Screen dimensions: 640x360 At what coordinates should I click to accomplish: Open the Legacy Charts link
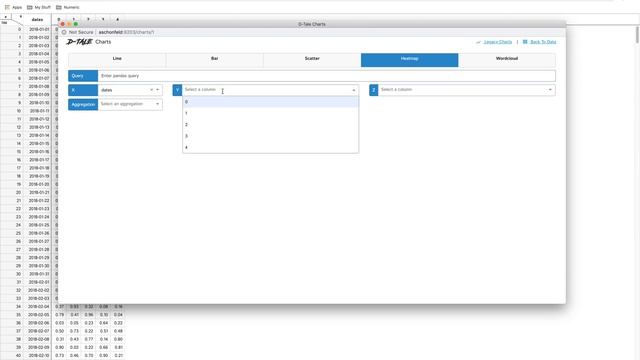pos(498,42)
